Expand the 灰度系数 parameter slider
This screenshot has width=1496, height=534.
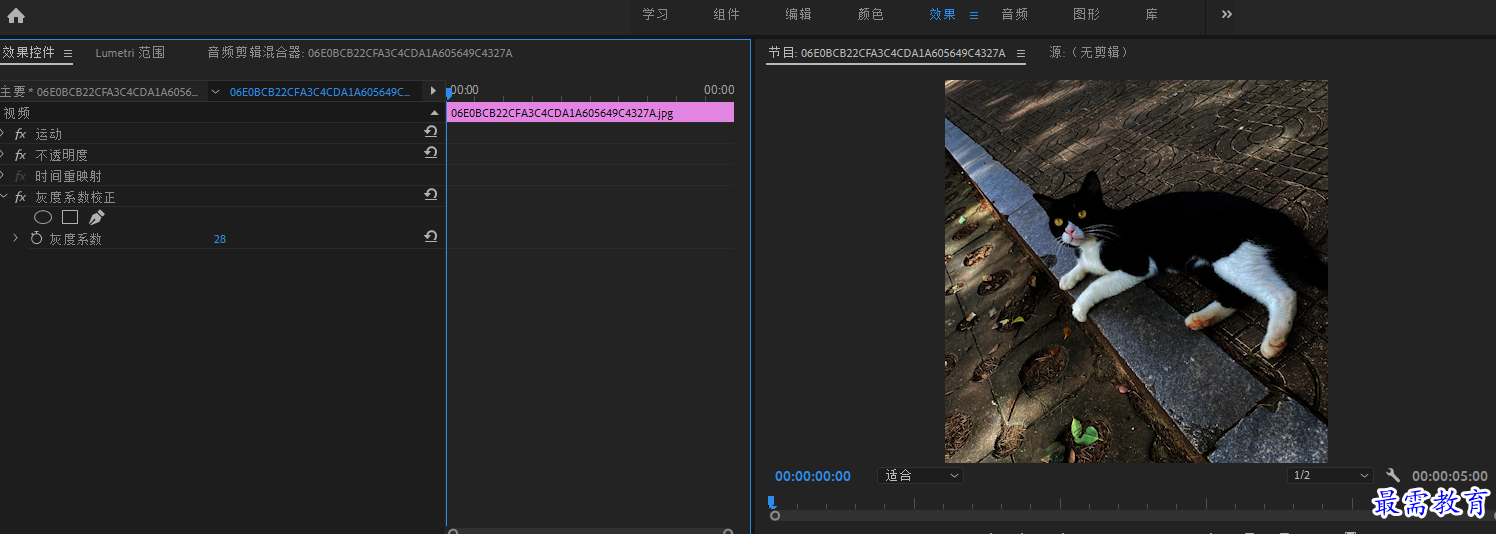coord(15,238)
